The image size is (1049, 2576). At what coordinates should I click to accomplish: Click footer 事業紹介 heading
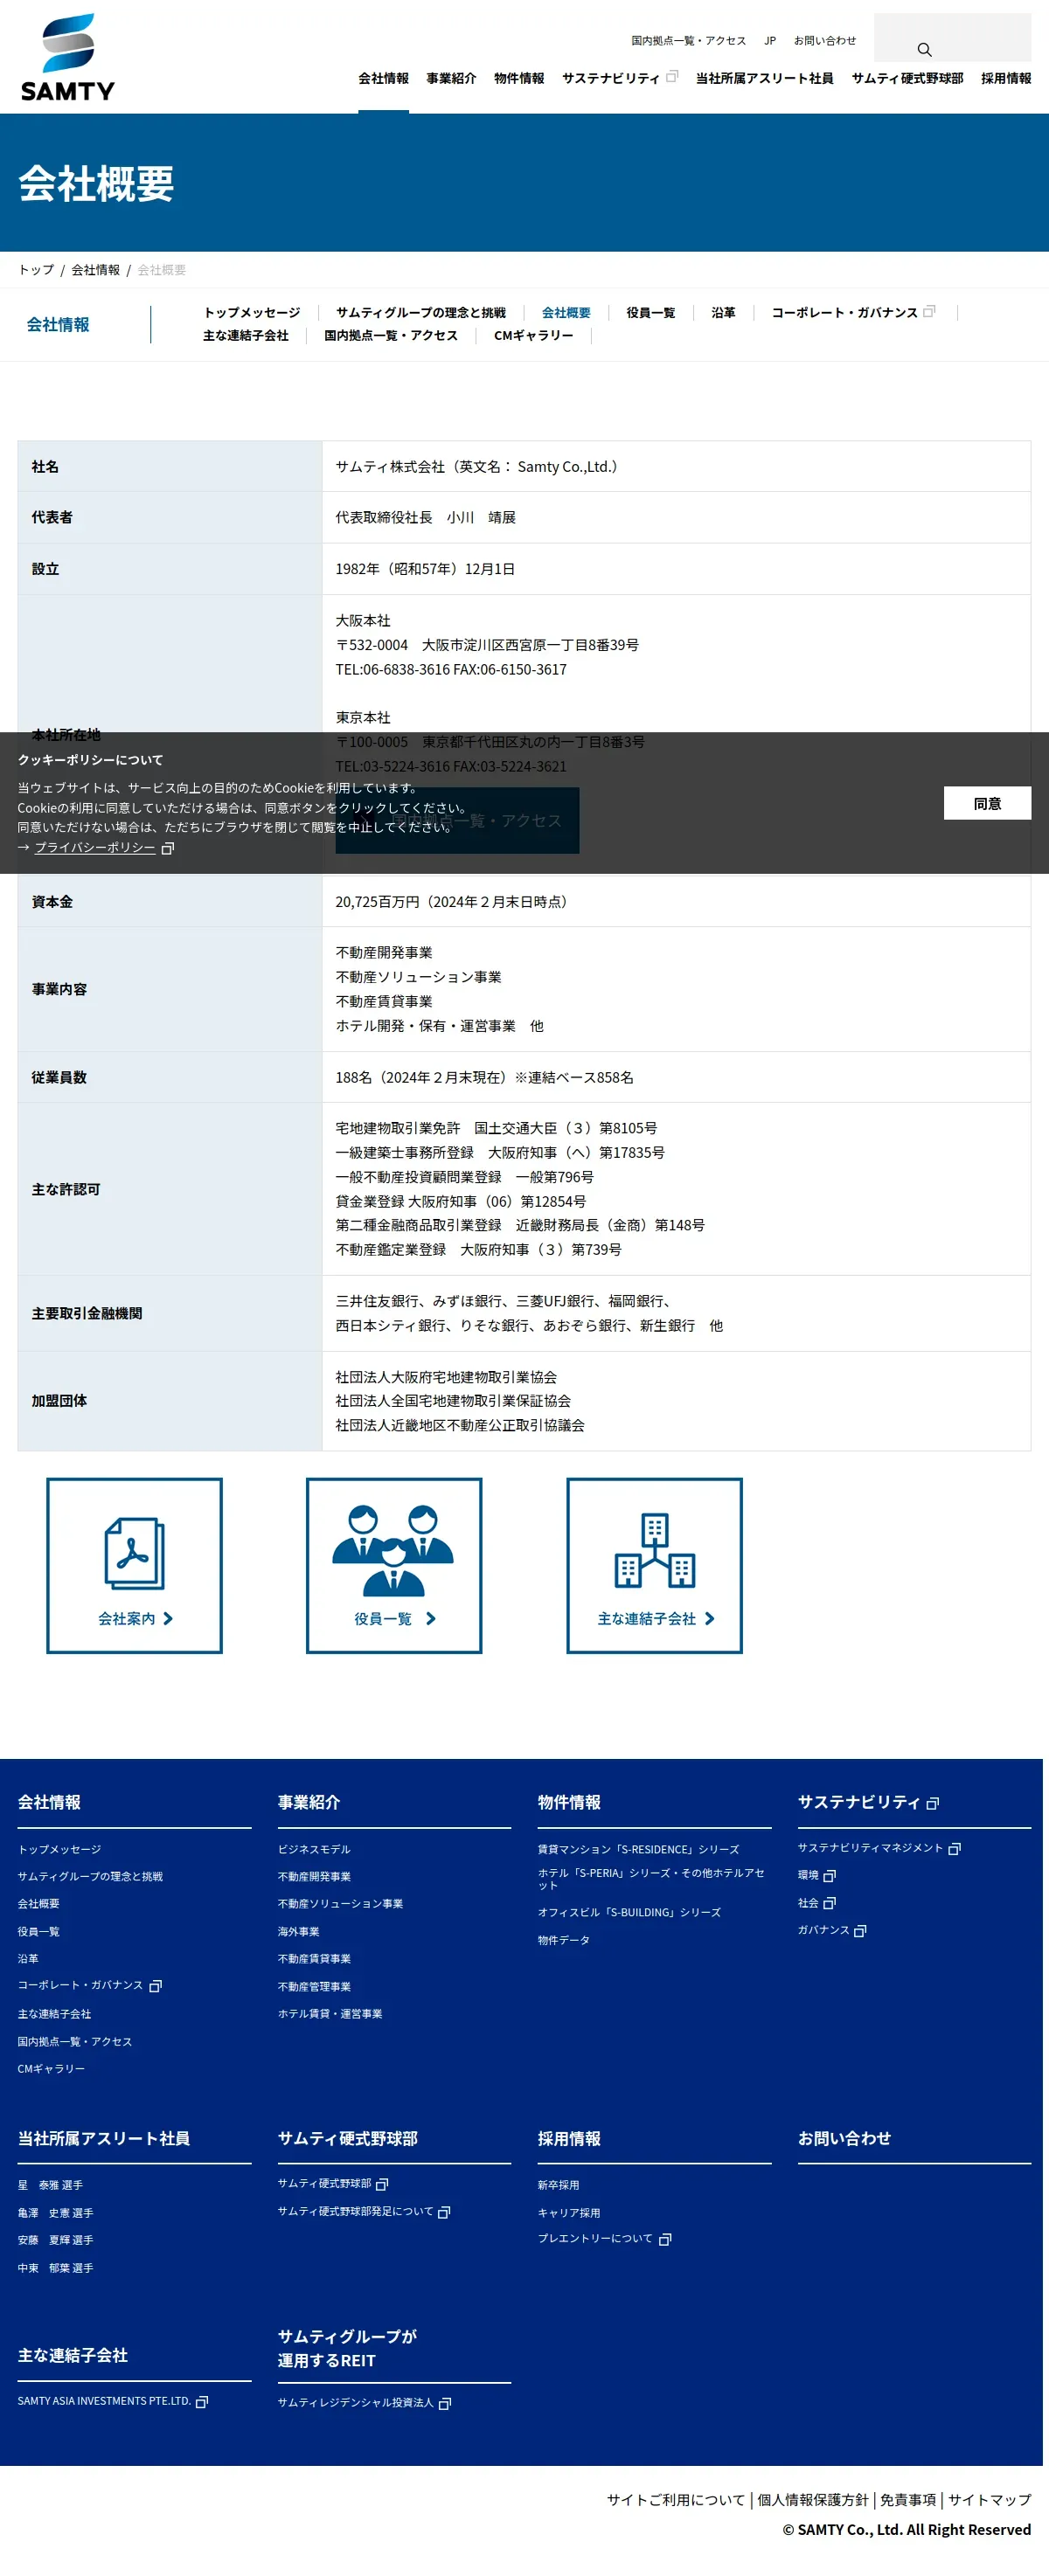[x=309, y=1802]
